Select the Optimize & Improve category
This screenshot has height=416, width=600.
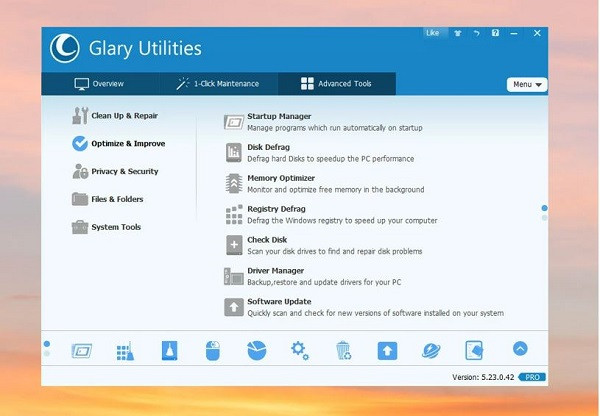(119, 144)
